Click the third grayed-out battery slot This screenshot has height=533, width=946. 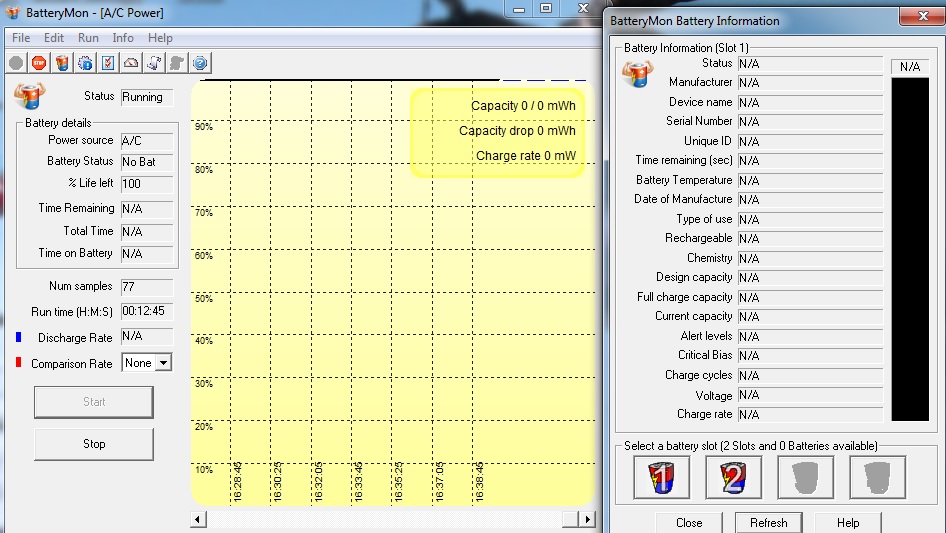coord(805,477)
